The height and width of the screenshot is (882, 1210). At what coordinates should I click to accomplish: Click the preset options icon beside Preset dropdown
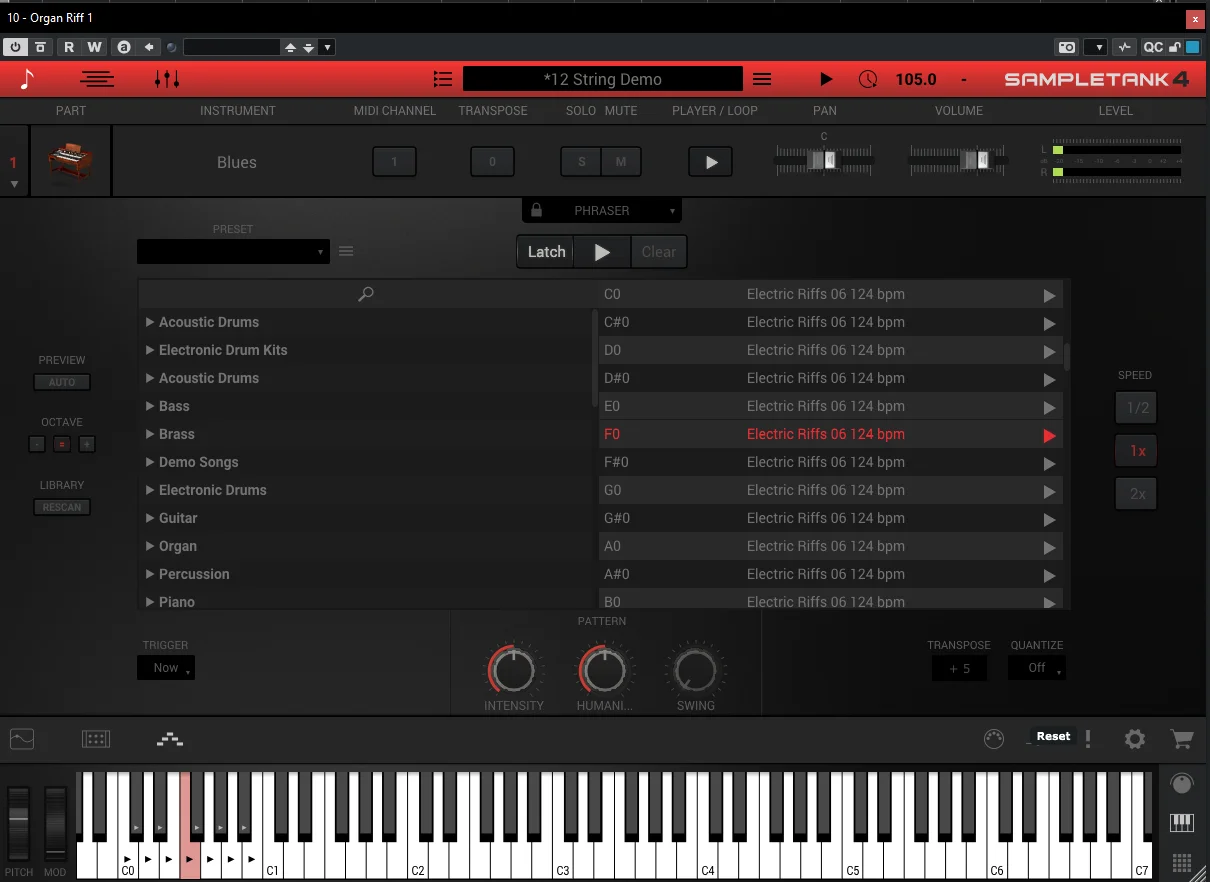(x=346, y=251)
